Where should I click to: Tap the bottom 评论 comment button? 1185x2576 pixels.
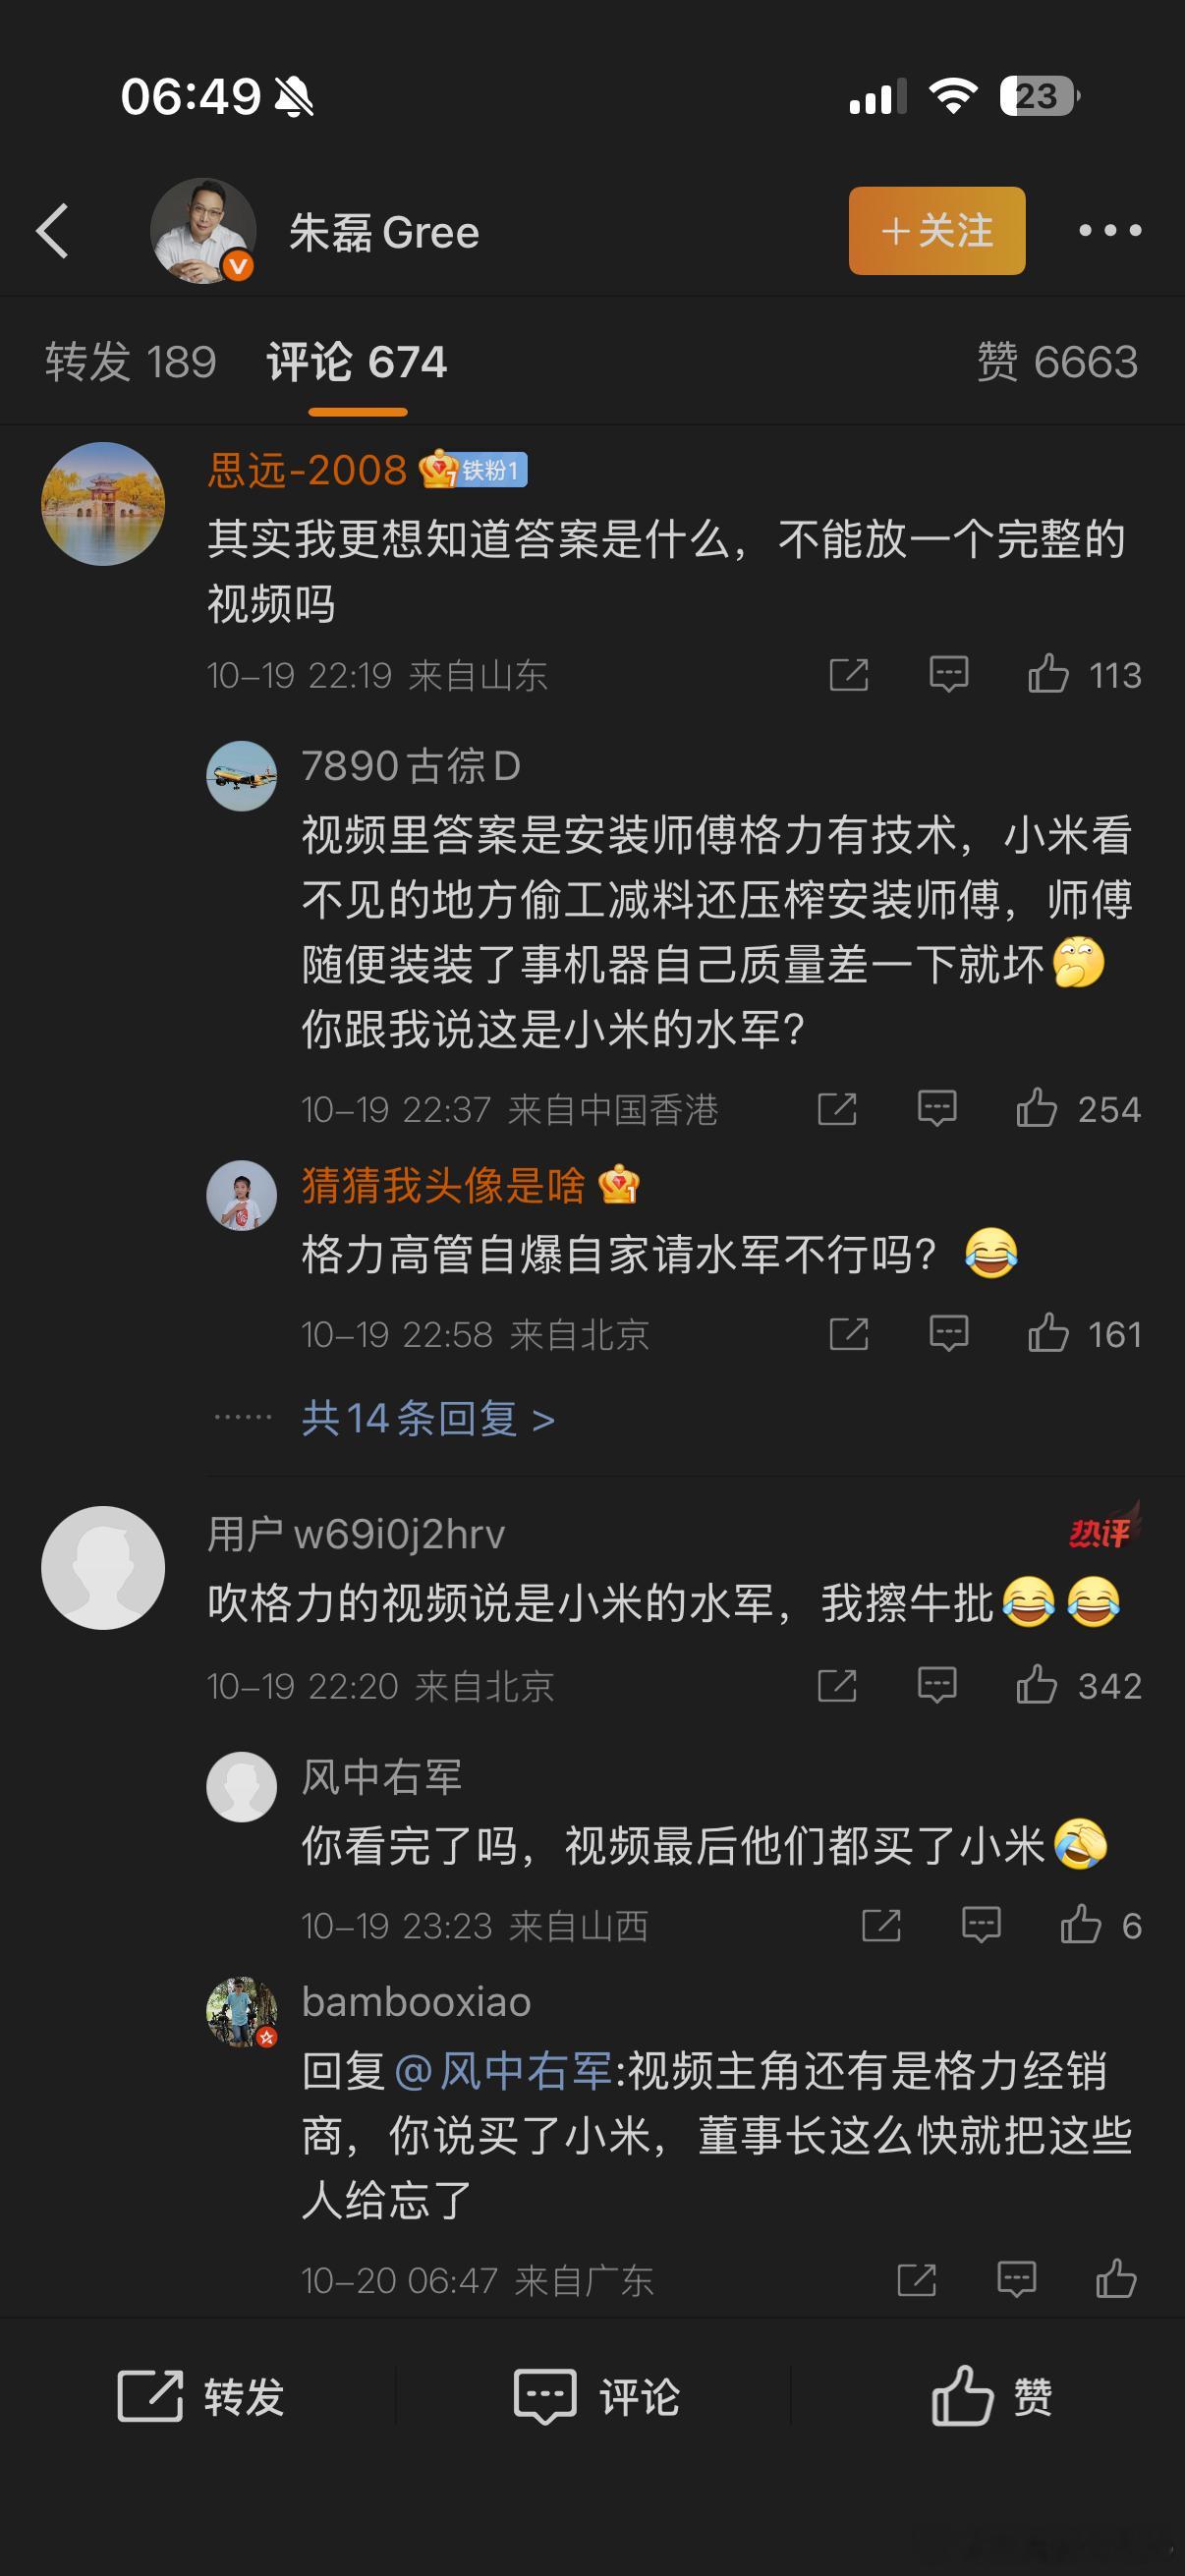[597, 2396]
